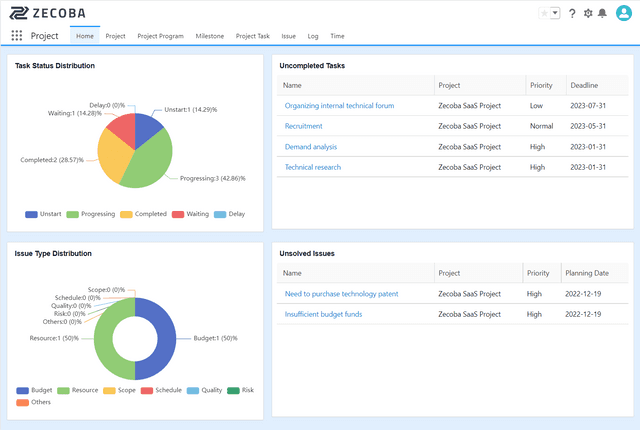640x430 pixels.
Task: Open the app launcher grid icon
Action: point(17,36)
